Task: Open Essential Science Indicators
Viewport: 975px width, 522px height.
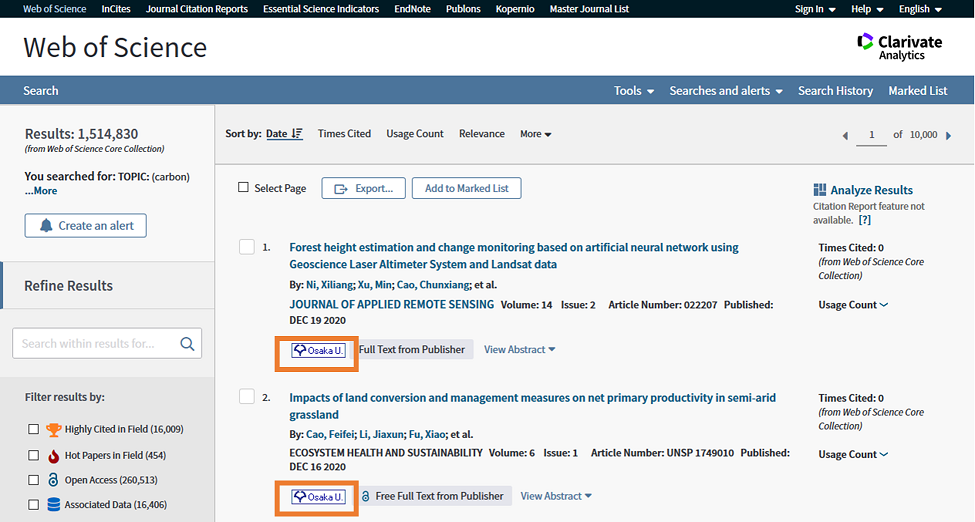Action: tap(321, 9)
